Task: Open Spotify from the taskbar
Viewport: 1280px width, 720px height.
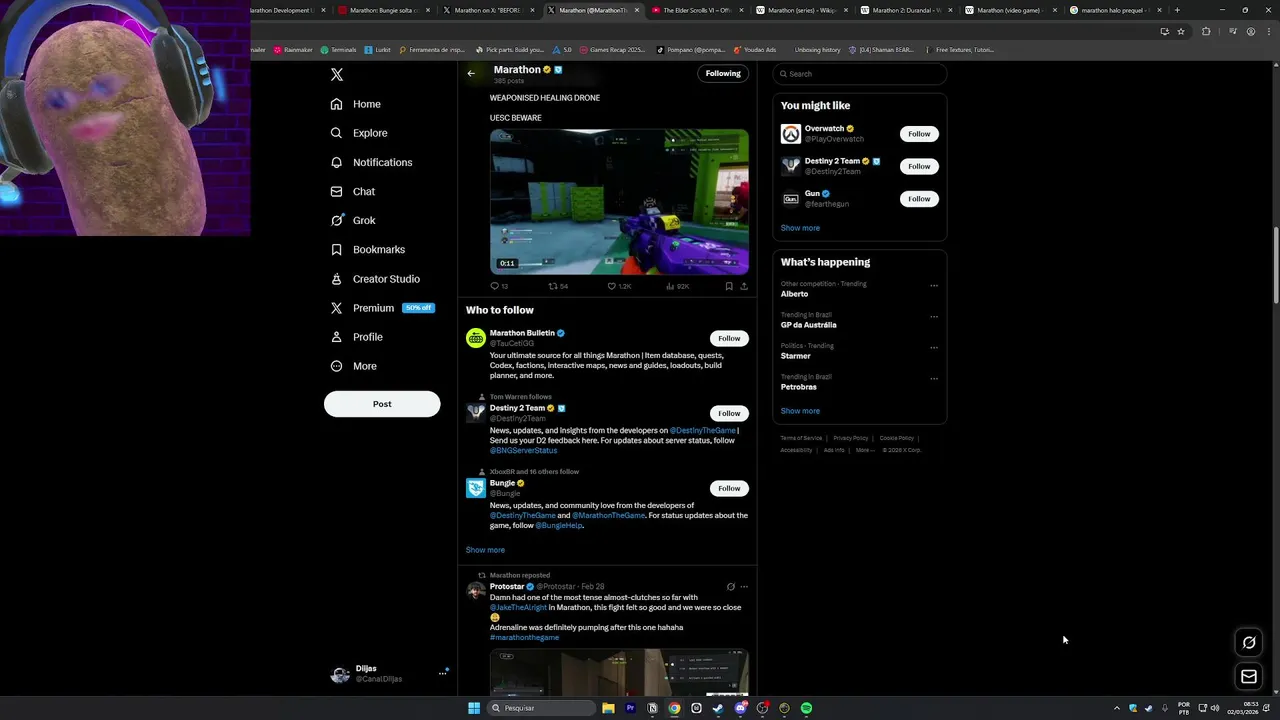Action: (806, 708)
